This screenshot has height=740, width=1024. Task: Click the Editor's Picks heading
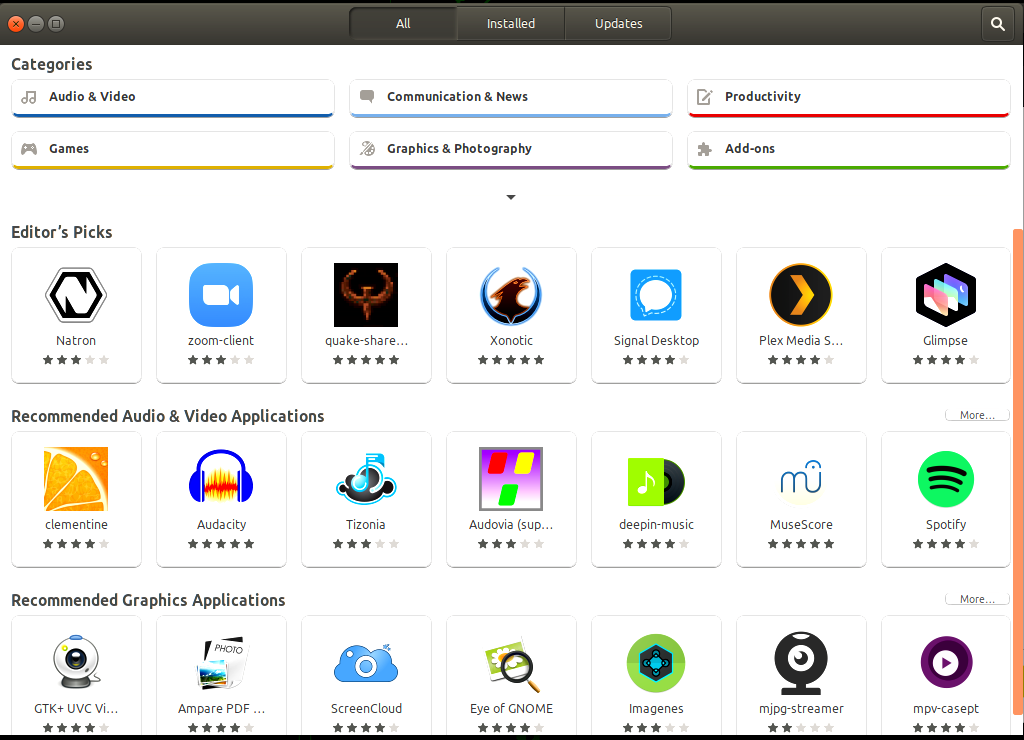pos(61,233)
